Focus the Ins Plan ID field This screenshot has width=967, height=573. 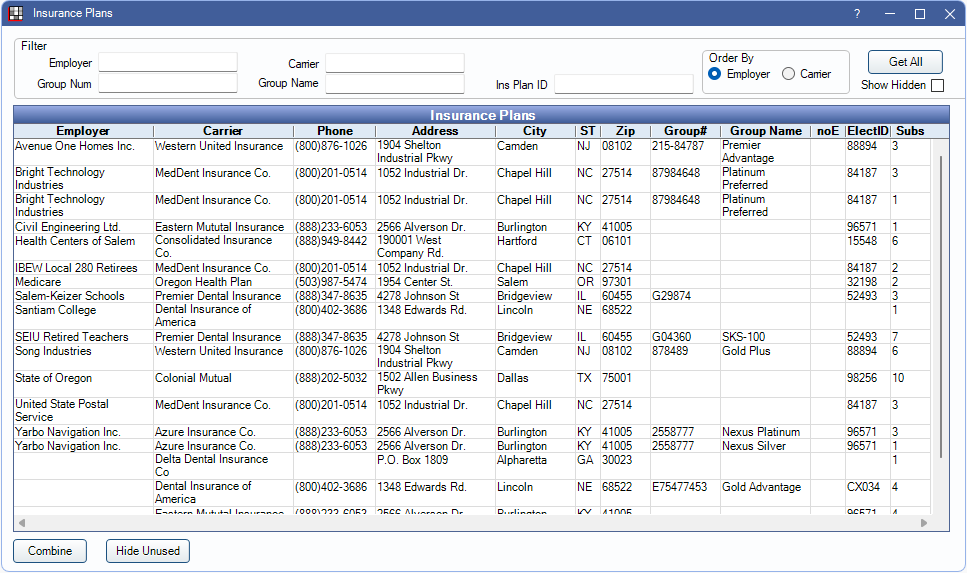coord(623,85)
